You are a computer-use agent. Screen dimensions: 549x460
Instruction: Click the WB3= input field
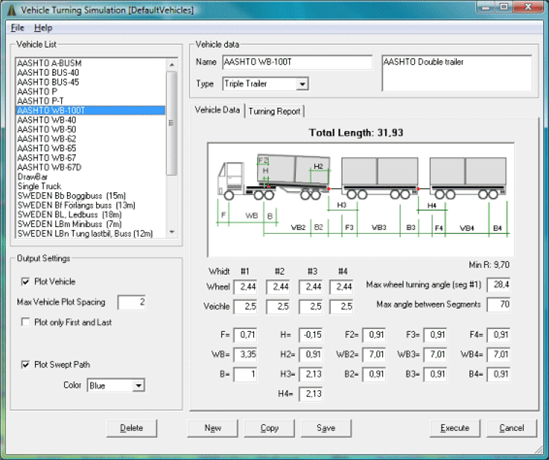click(x=435, y=355)
